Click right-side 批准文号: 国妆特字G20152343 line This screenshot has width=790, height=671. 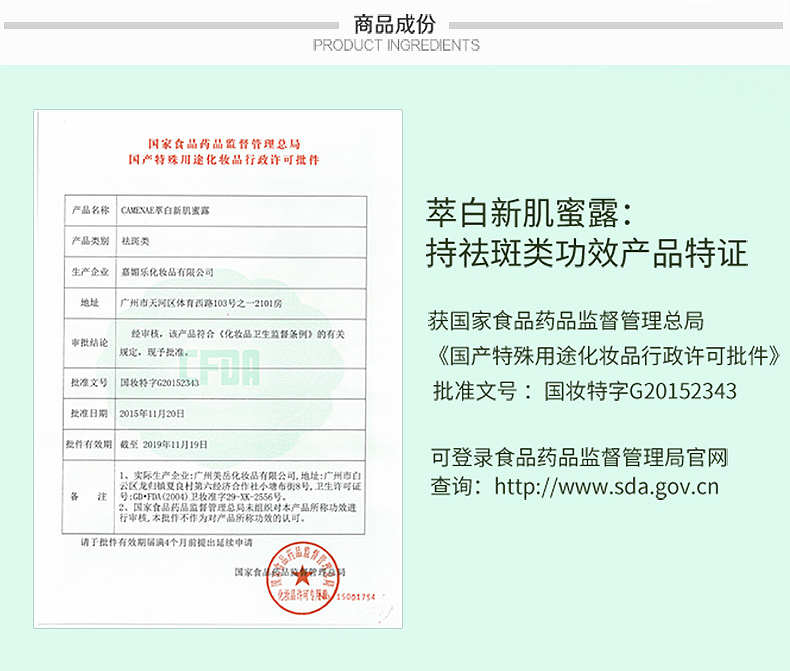pos(585,391)
